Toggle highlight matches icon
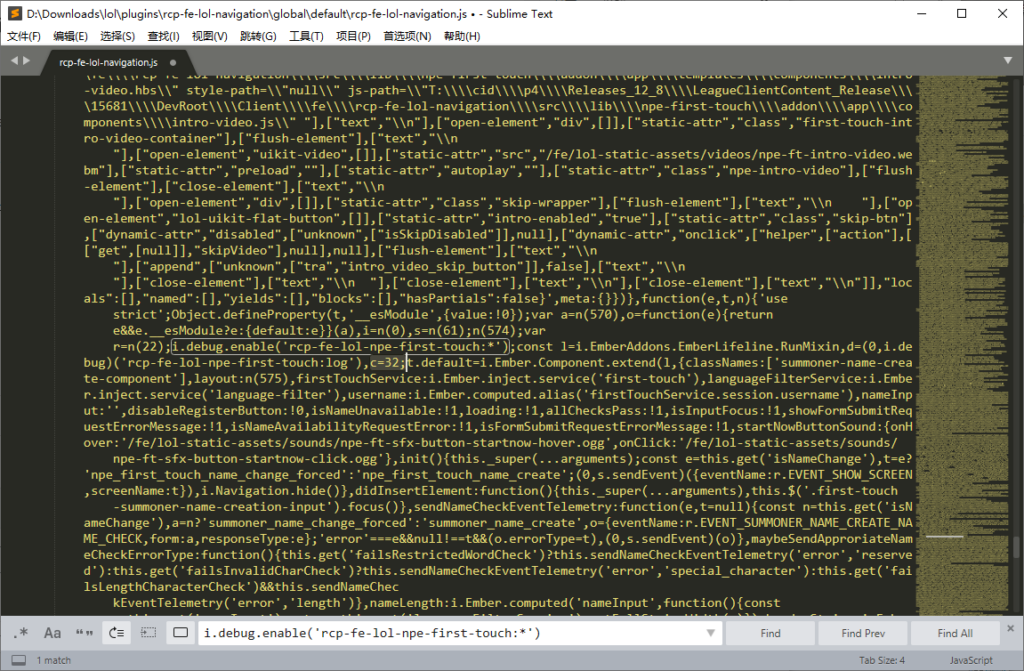1024x671 pixels. click(180, 633)
